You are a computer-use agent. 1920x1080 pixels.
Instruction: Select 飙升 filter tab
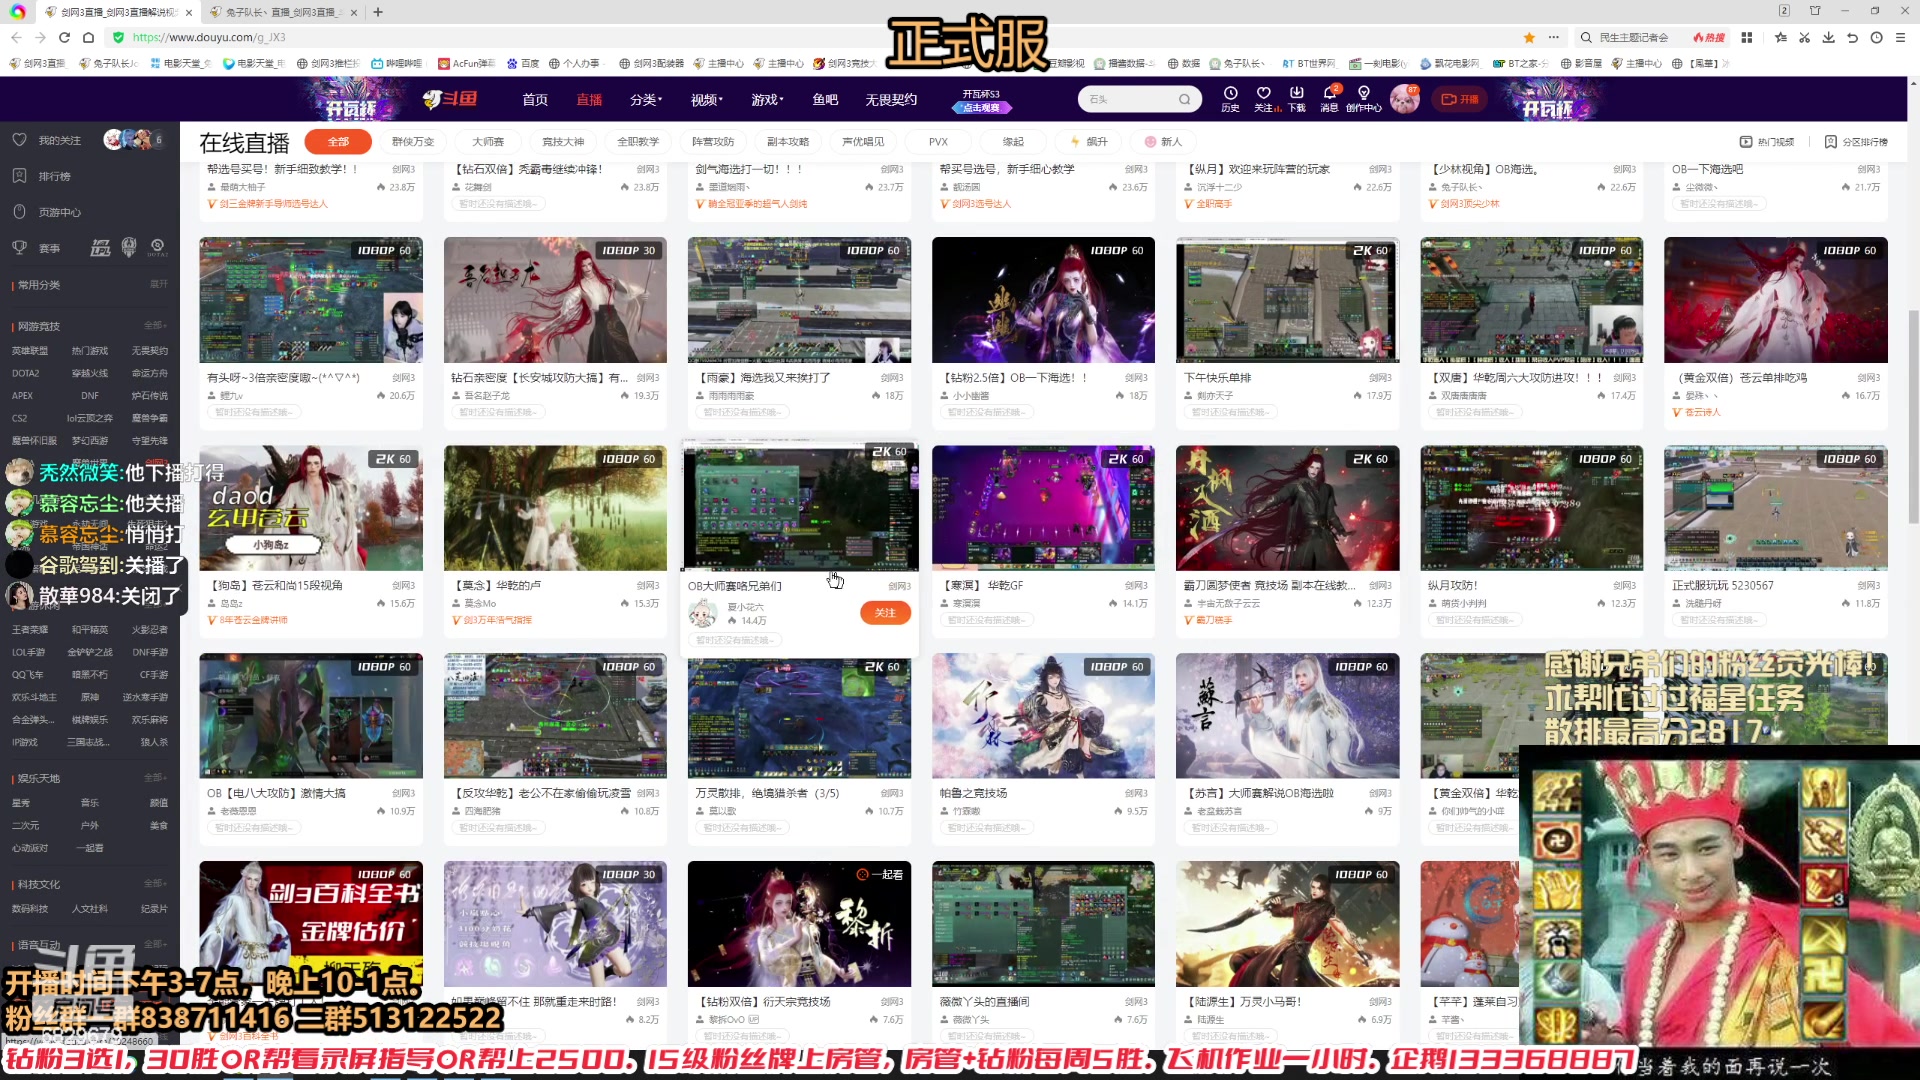point(1089,142)
